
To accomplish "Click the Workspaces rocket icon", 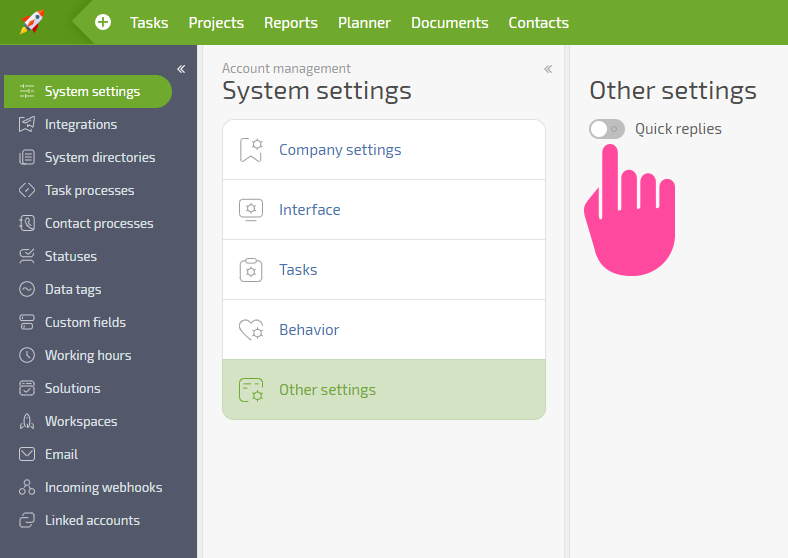I will point(27,421).
